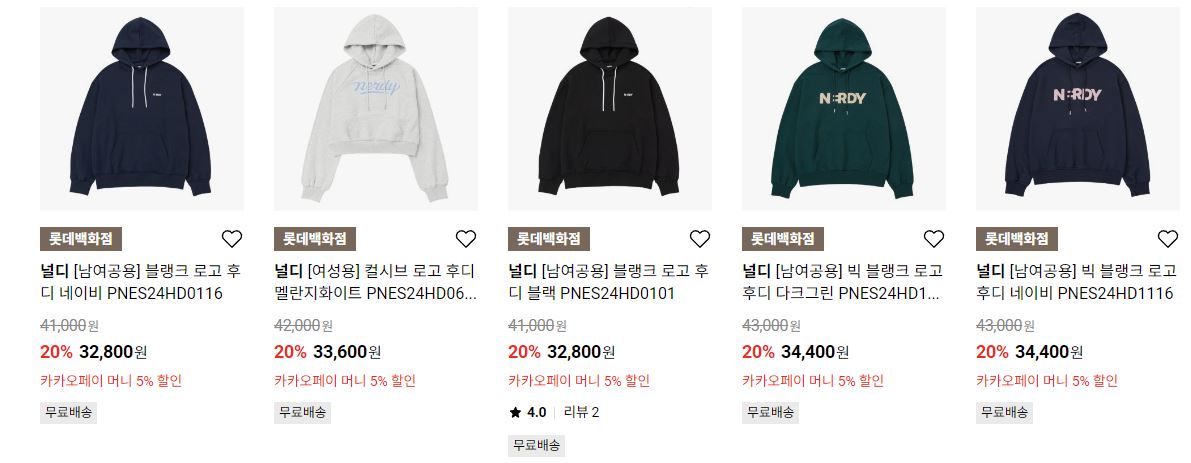Open product title ending PNES24HD1116
This screenshot has width=1191, height=463.
coord(1076,282)
